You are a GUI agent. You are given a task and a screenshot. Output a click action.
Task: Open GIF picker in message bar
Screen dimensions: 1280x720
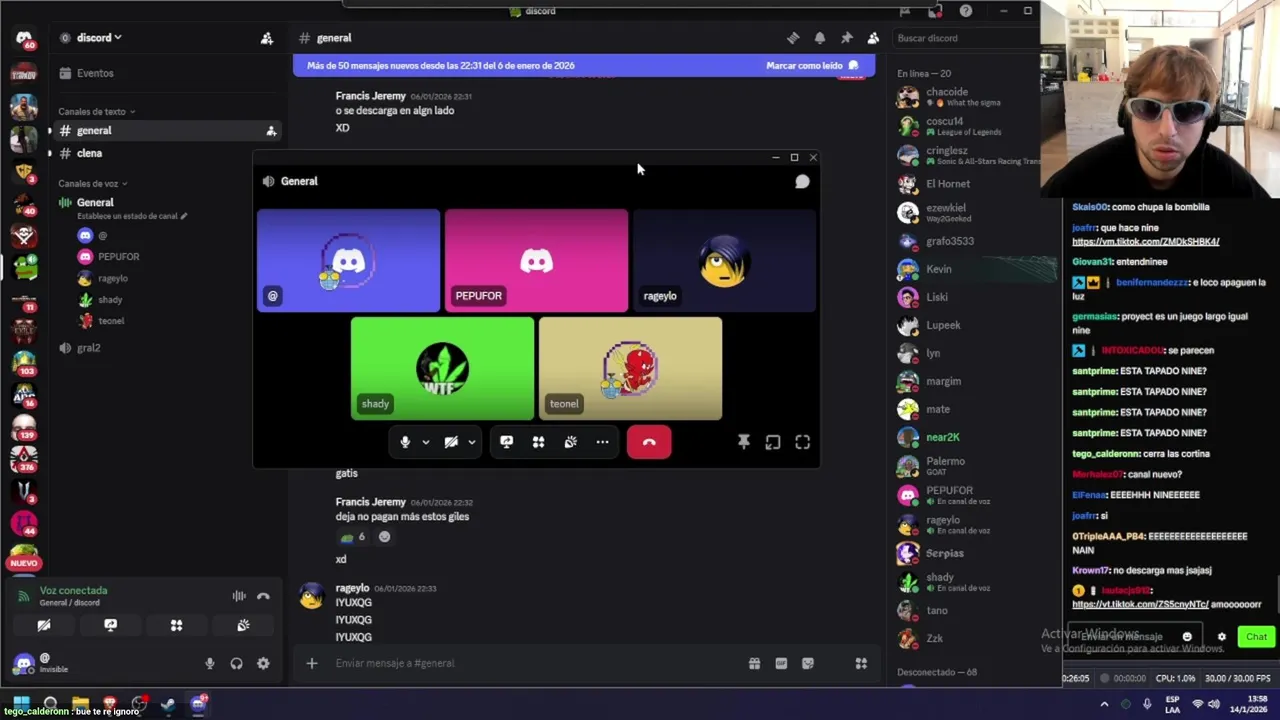[x=781, y=663]
